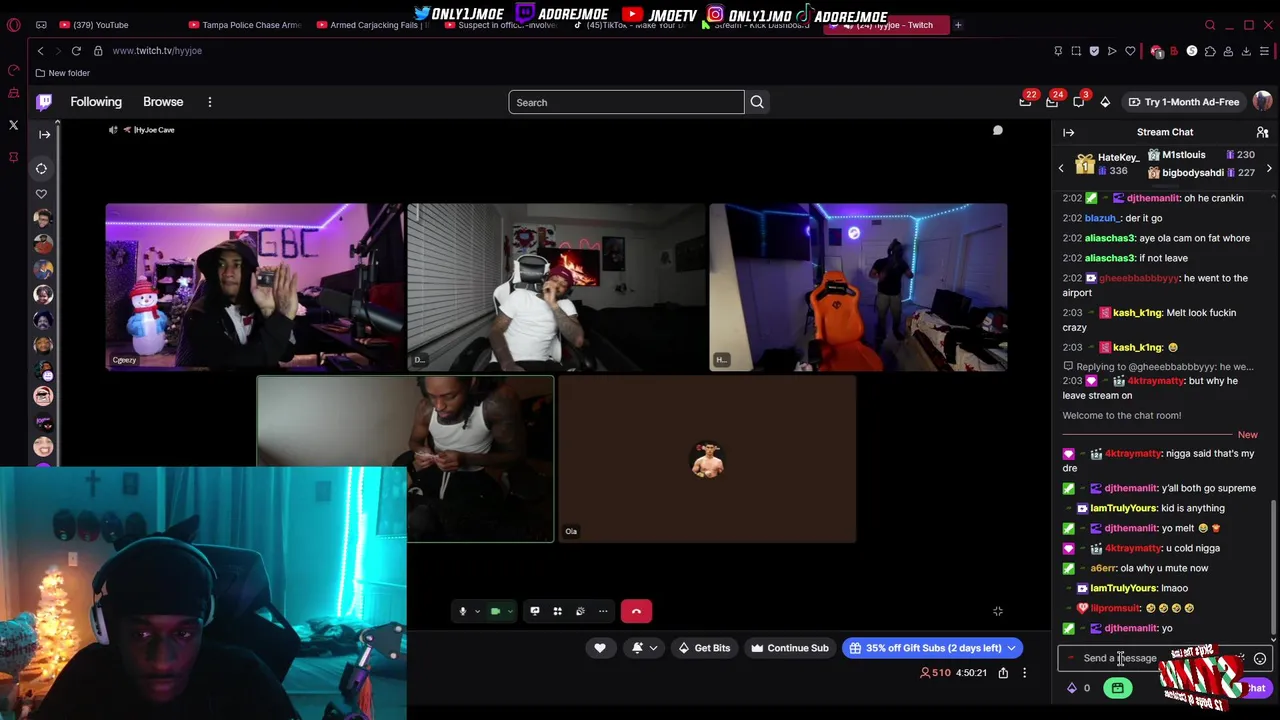Viewport: 1280px width, 720px height.
Task: Open a new browser tab with plus
Action: tap(957, 25)
